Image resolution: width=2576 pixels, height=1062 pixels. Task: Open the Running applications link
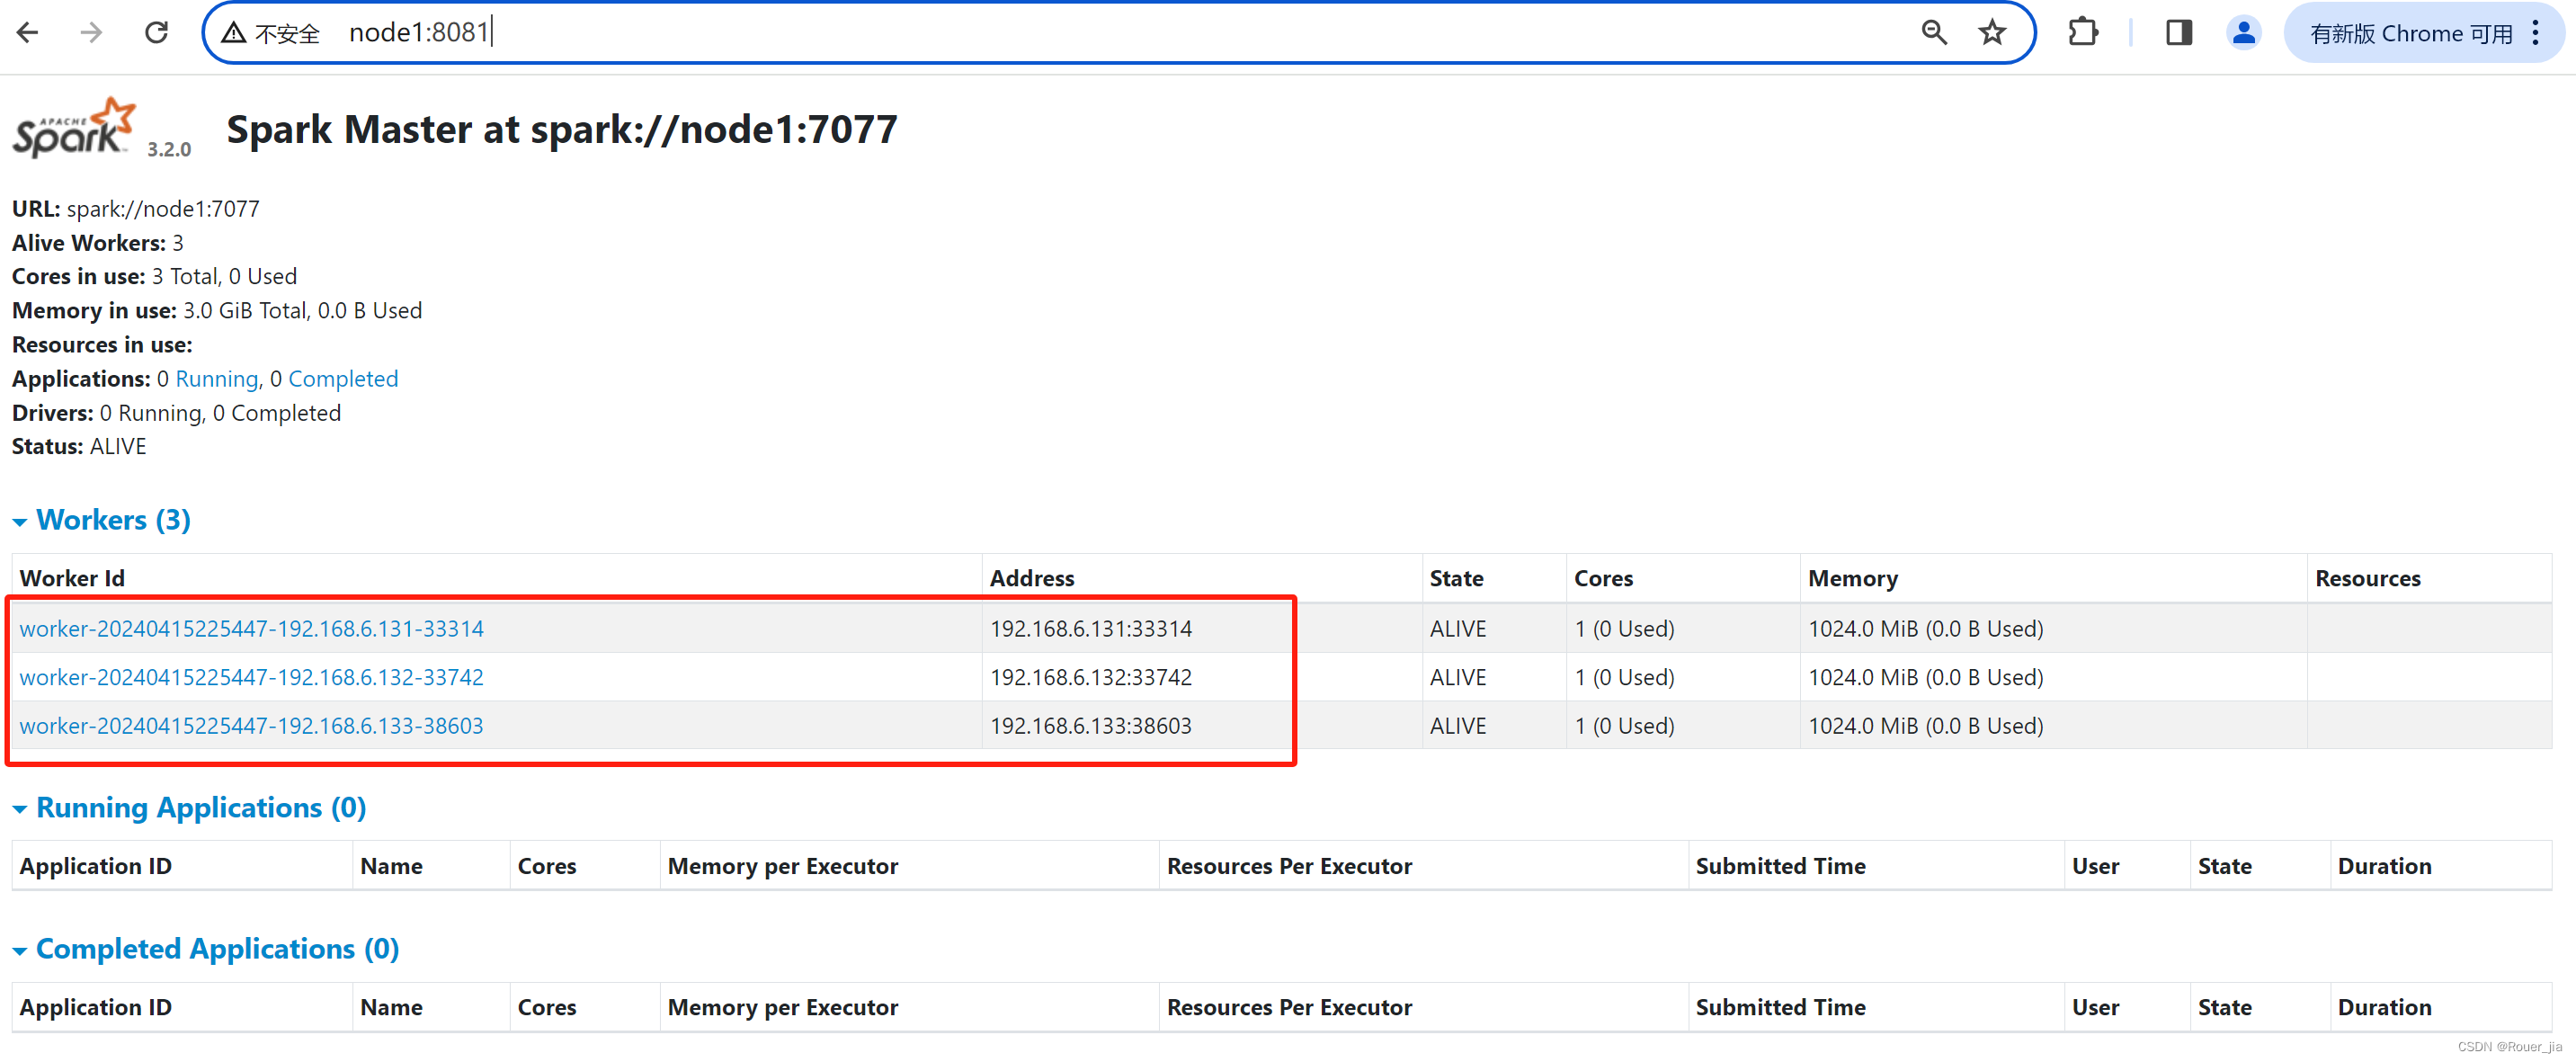pyautogui.click(x=217, y=379)
